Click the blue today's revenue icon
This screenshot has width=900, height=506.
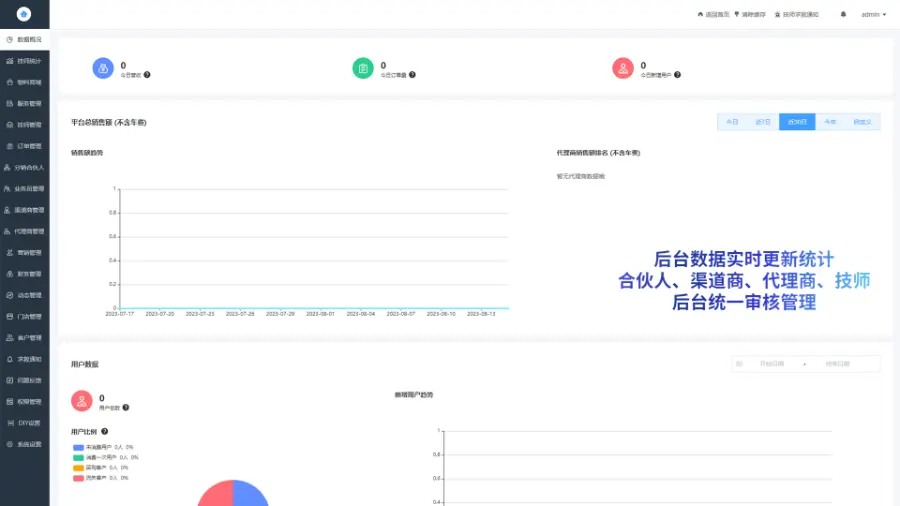tap(103, 68)
